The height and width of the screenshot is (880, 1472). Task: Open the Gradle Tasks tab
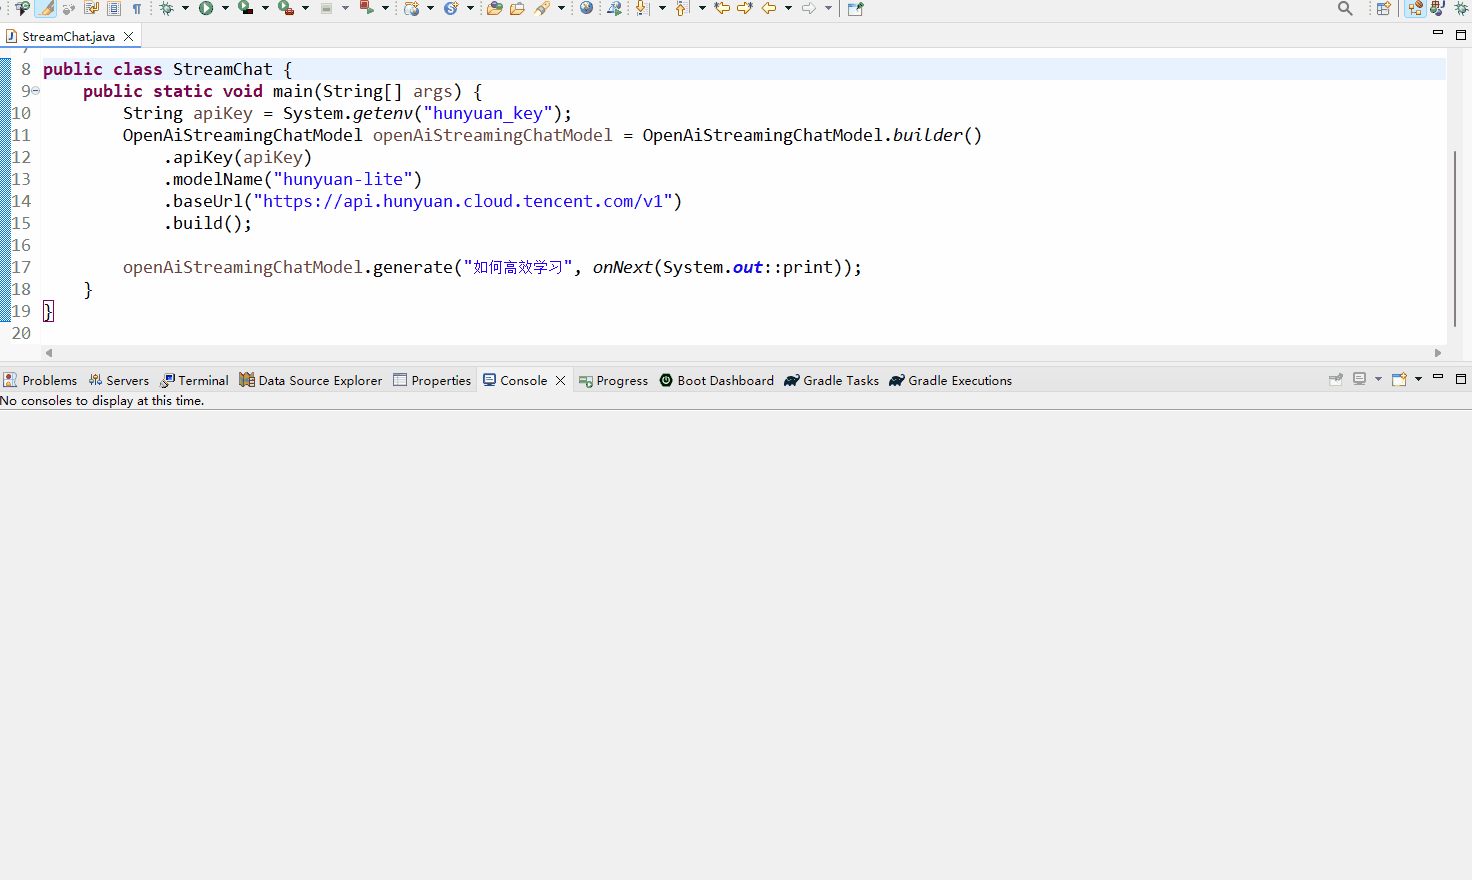coord(832,380)
